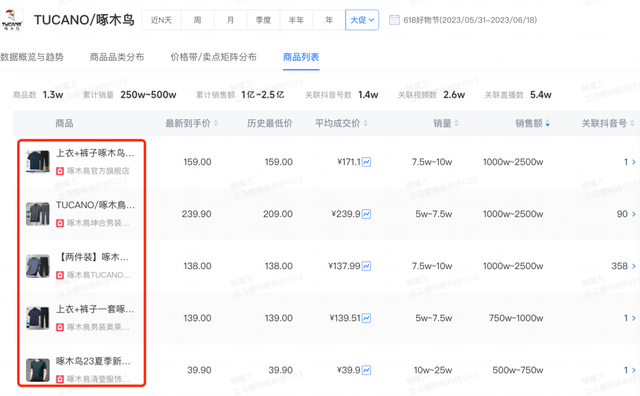Click the 关联抖音号数 1.4w stat
640x396 pixels.
pyautogui.click(x=342, y=95)
